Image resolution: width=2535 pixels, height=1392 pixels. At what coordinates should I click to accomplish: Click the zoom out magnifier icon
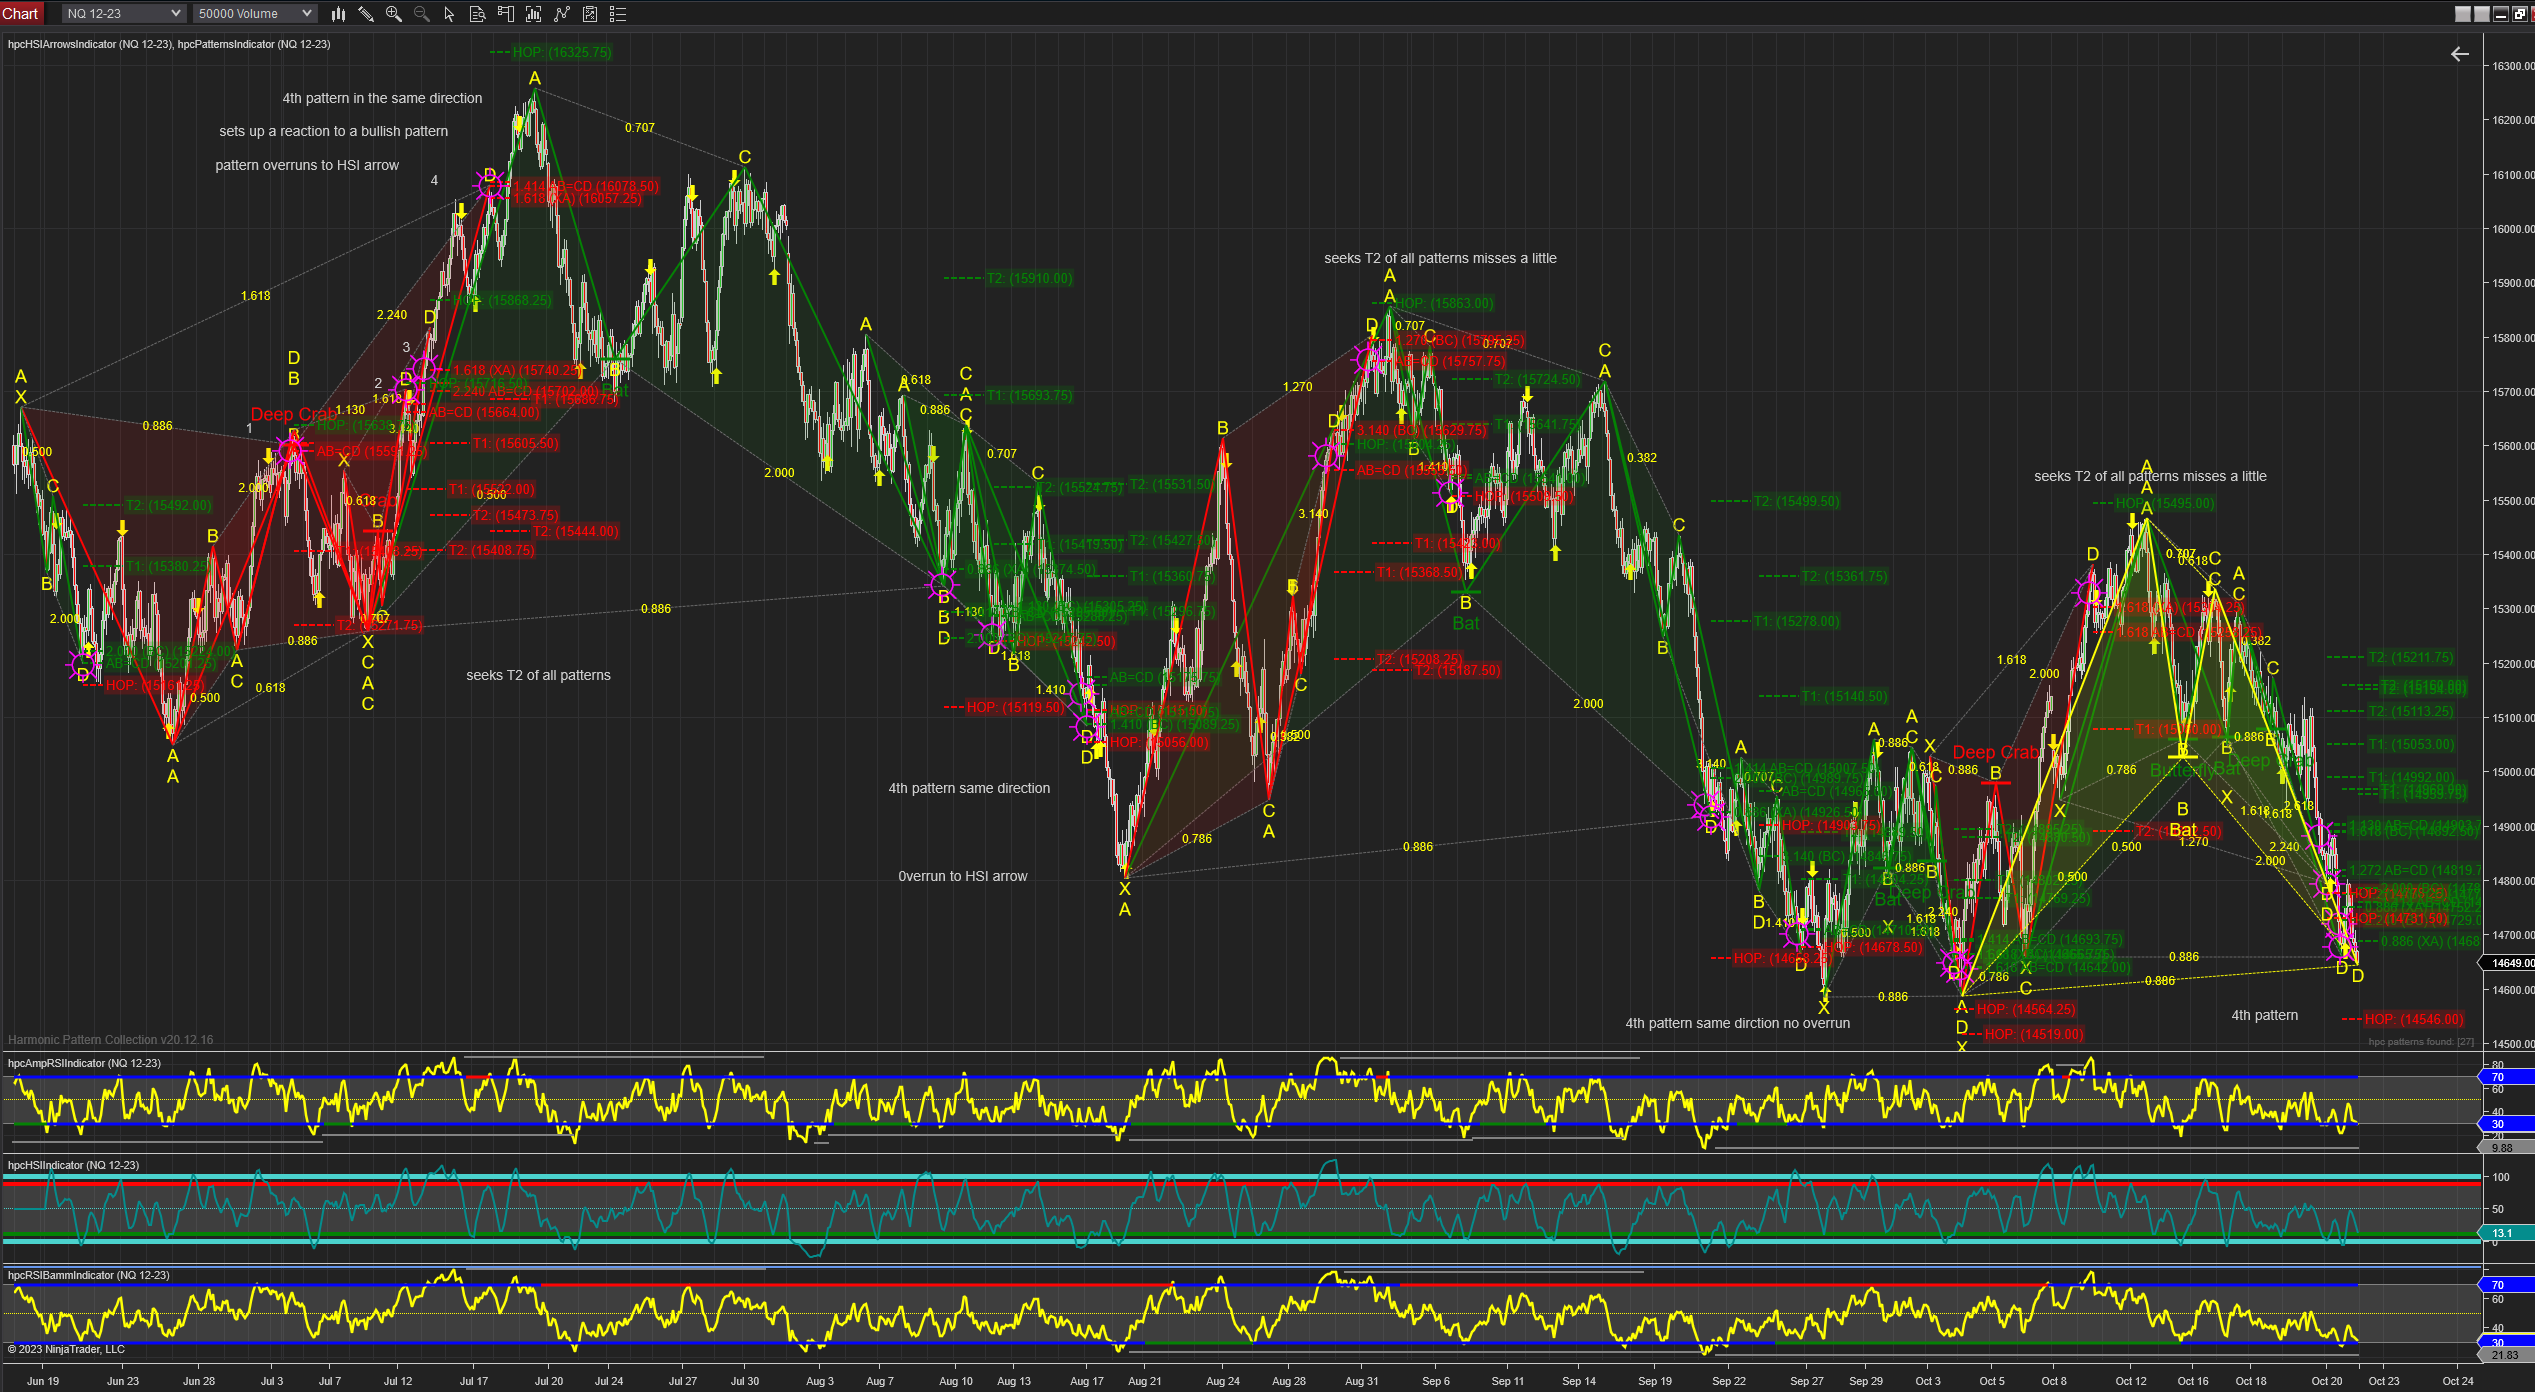click(x=422, y=14)
